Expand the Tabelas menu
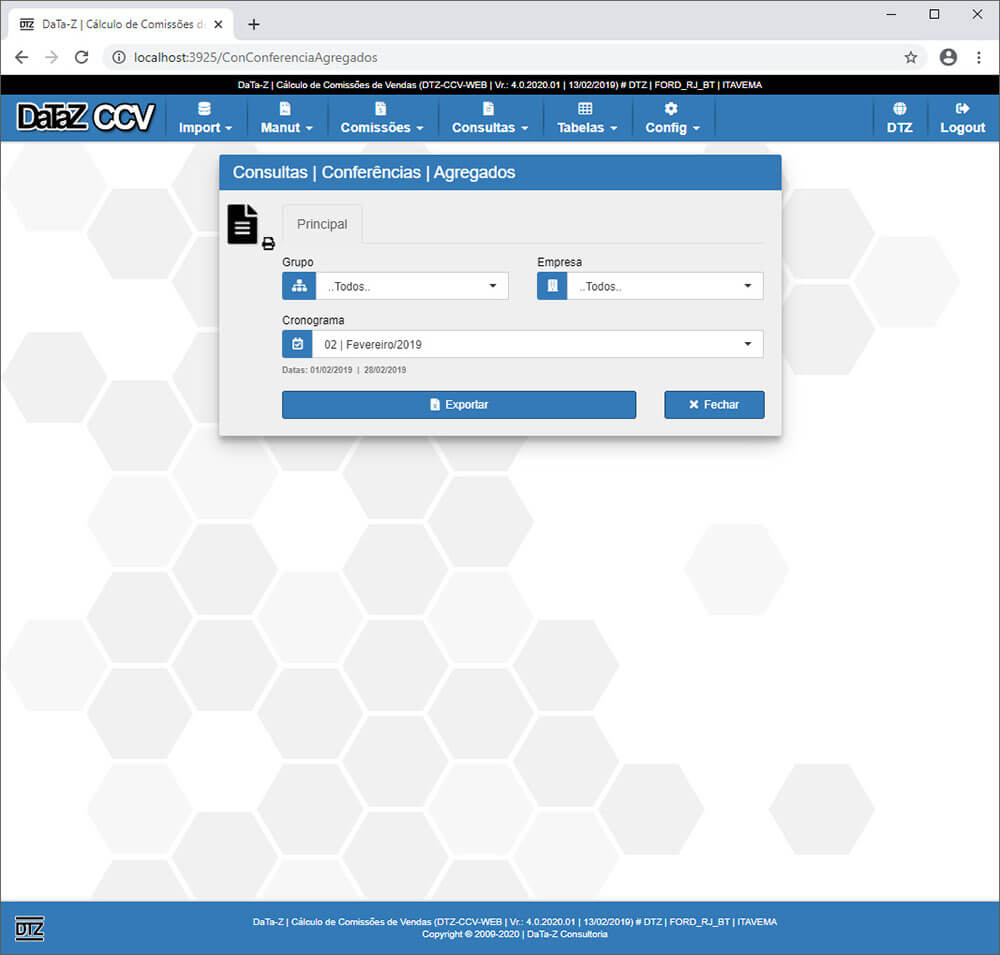This screenshot has height=955, width=1000. click(586, 118)
